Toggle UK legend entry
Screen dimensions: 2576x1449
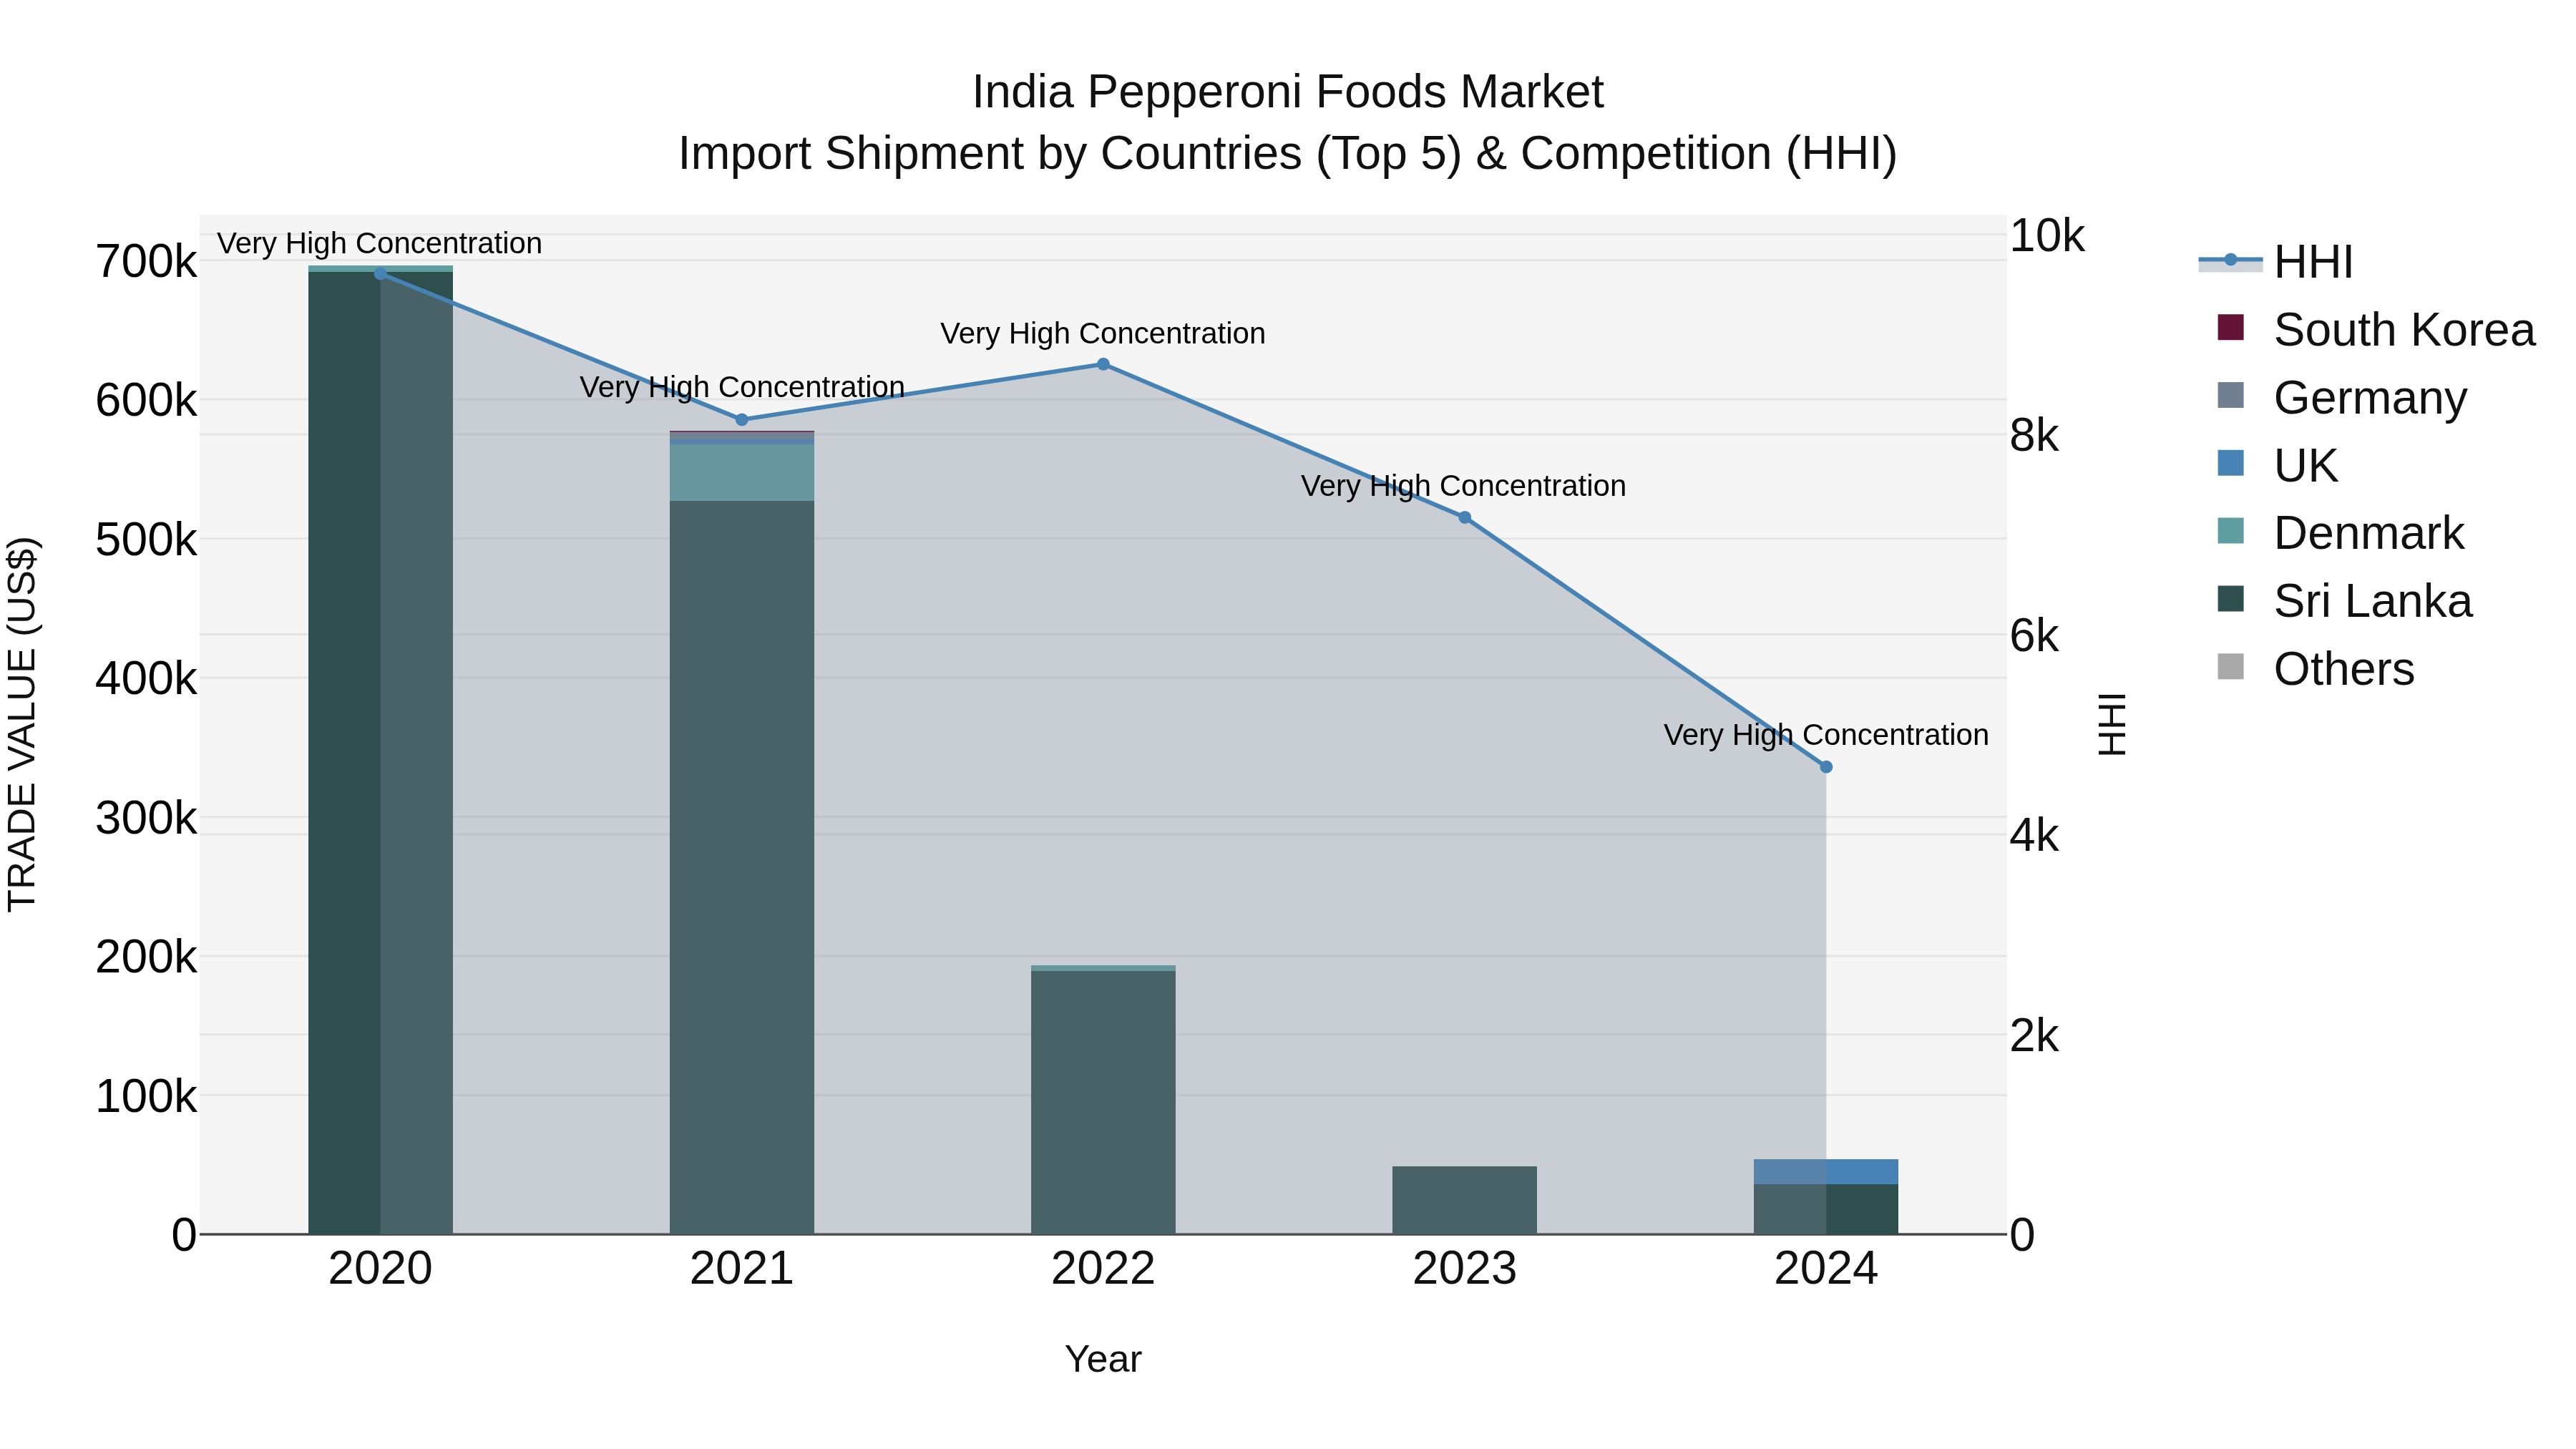pyautogui.click(x=2278, y=466)
